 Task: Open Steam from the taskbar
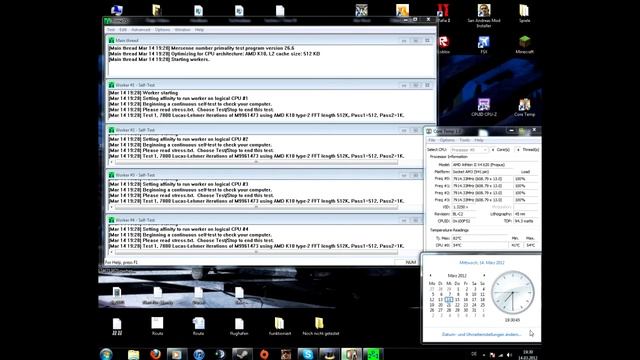(x=242, y=354)
